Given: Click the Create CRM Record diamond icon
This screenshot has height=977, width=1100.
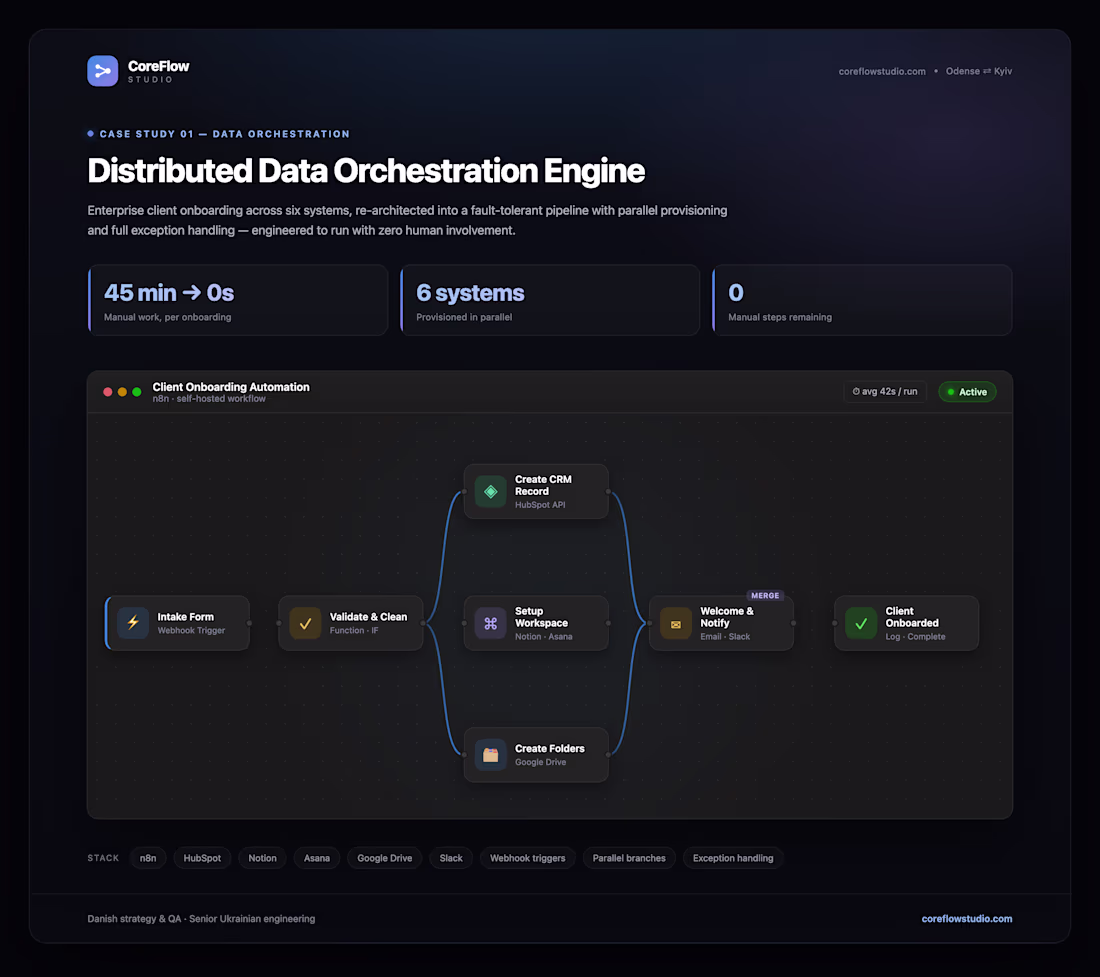Looking at the screenshot, I should coord(490,492).
